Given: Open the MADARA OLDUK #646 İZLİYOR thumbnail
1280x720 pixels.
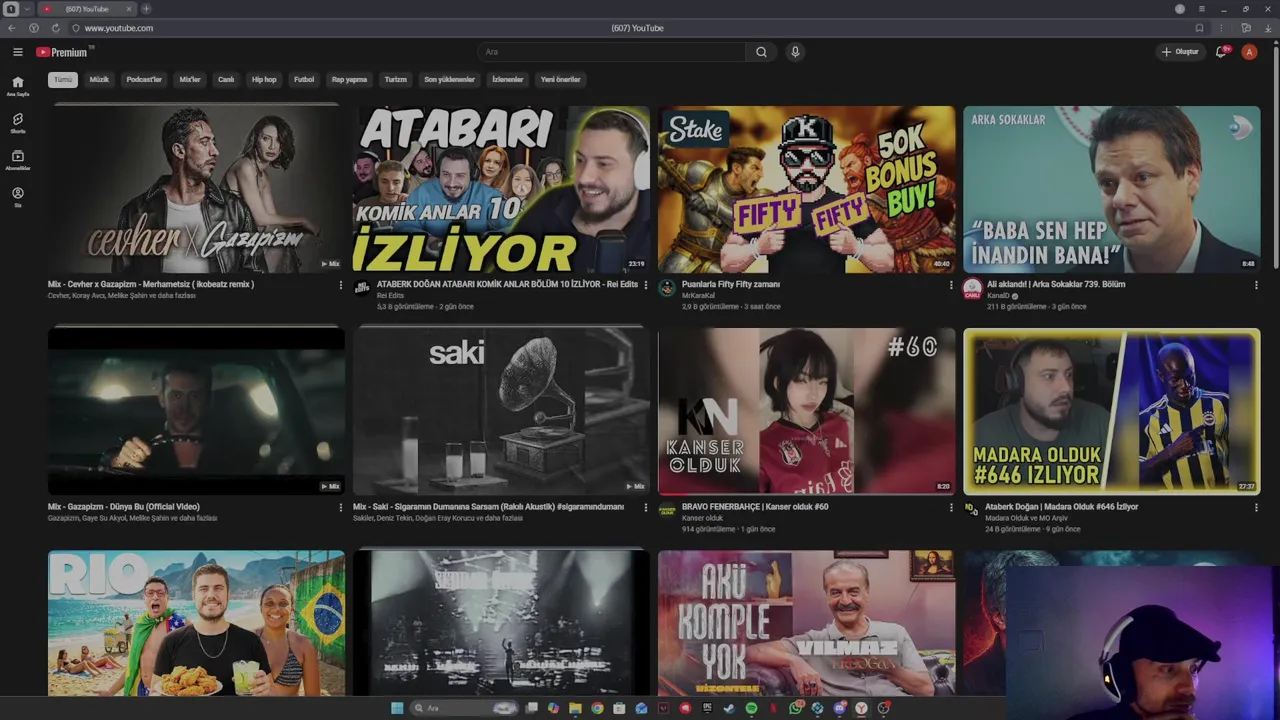Looking at the screenshot, I should pos(1112,411).
